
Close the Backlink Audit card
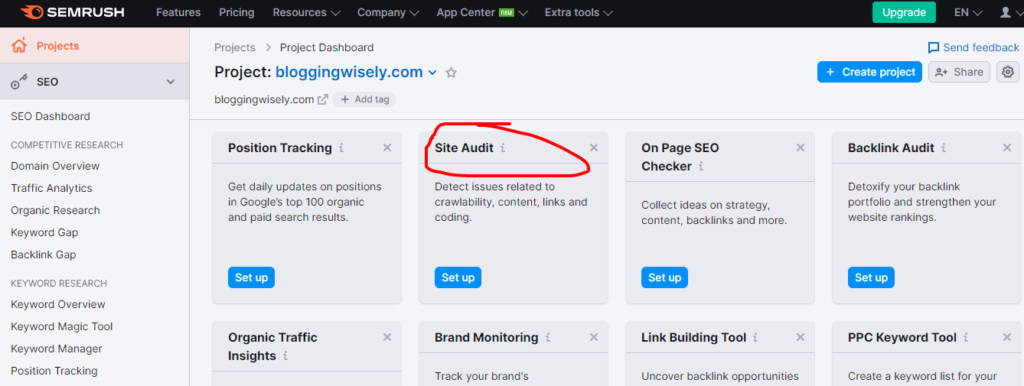(1007, 148)
